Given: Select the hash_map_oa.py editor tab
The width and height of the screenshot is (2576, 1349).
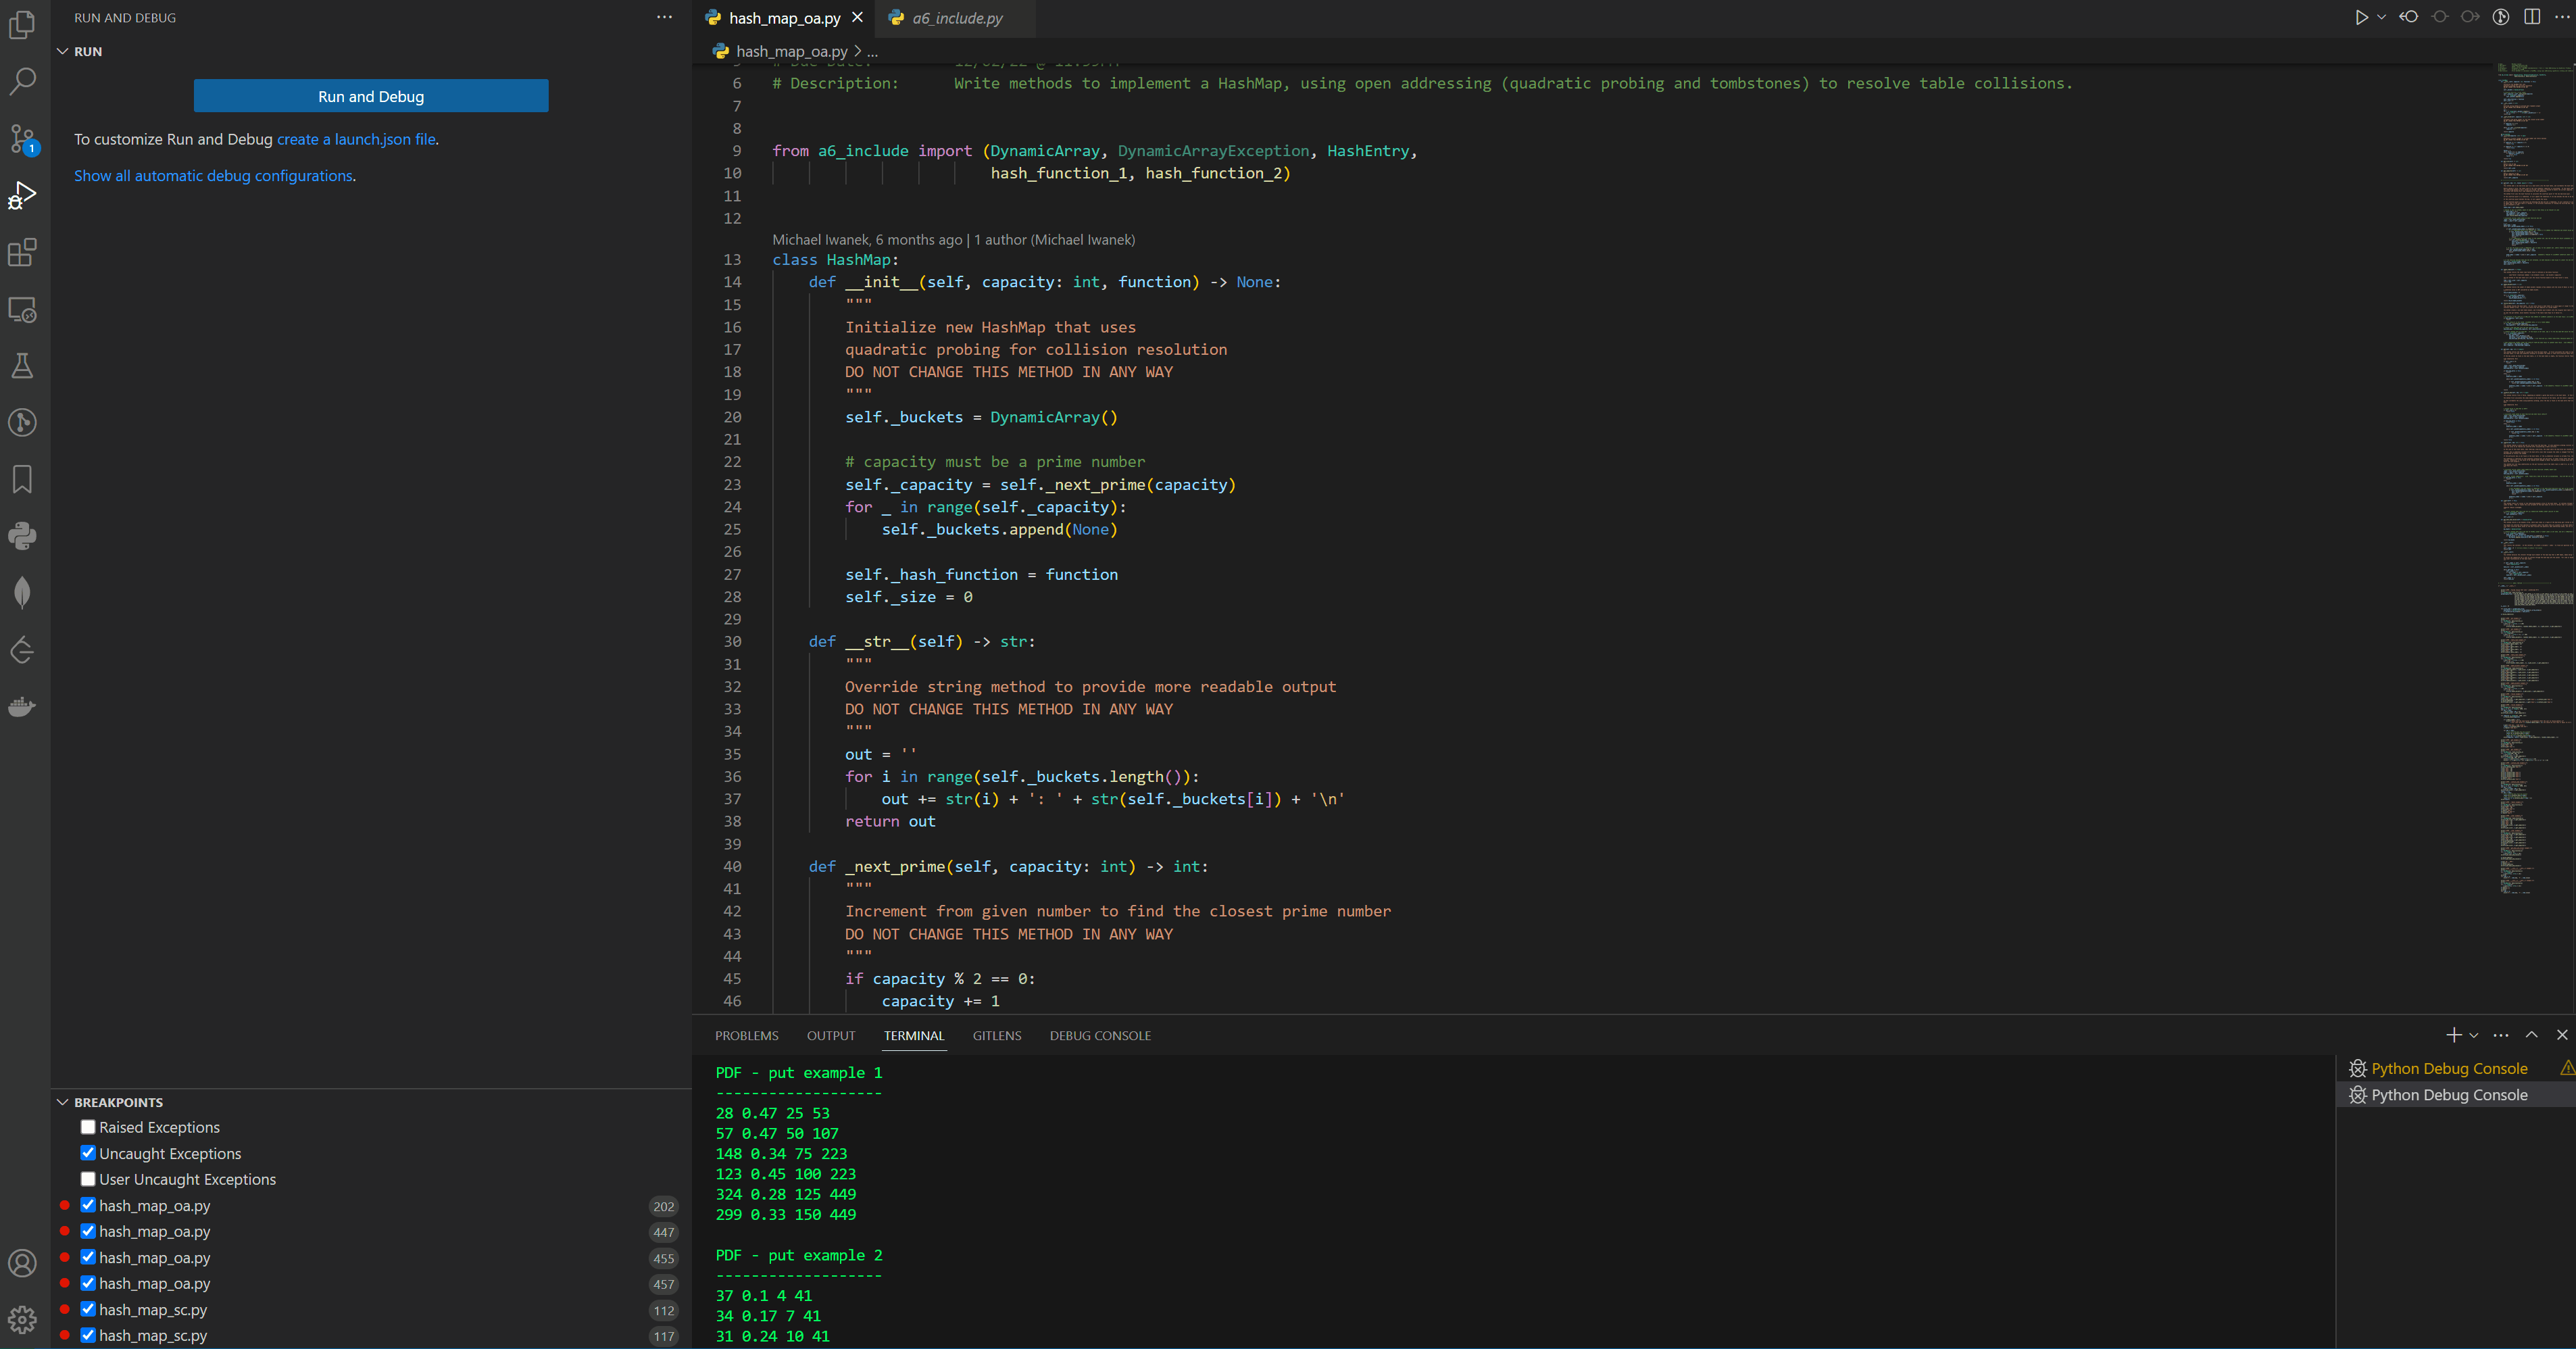Looking at the screenshot, I should (784, 18).
